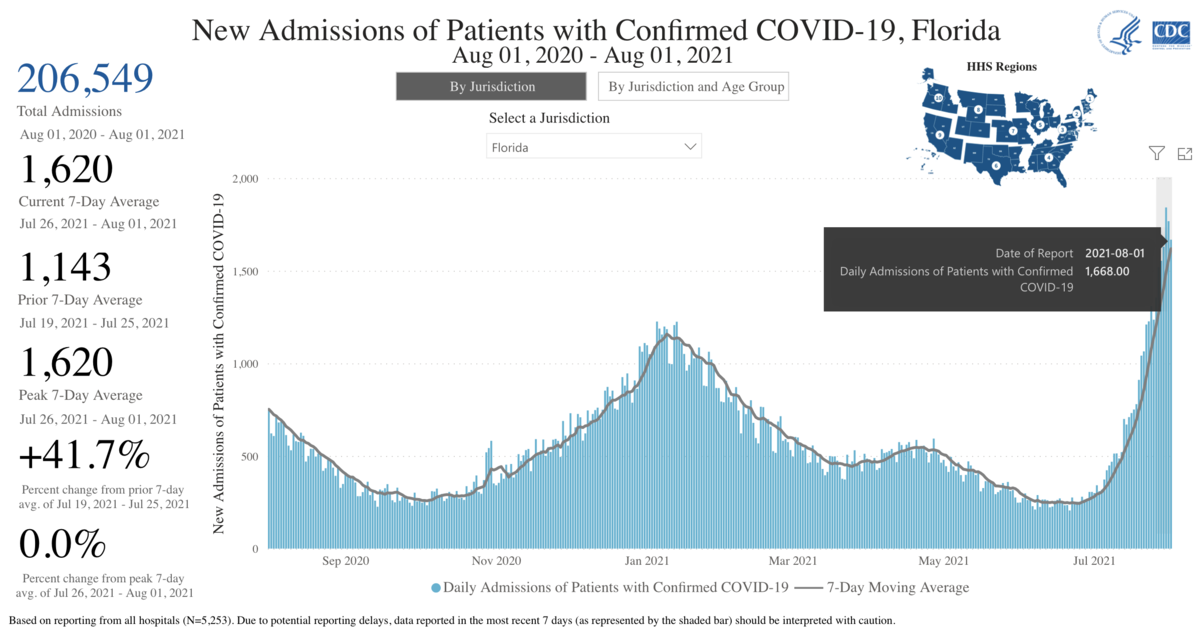Image resolution: width=1200 pixels, height=631 pixels.
Task: Click the focus mode expand icon
Action: click(x=1185, y=153)
